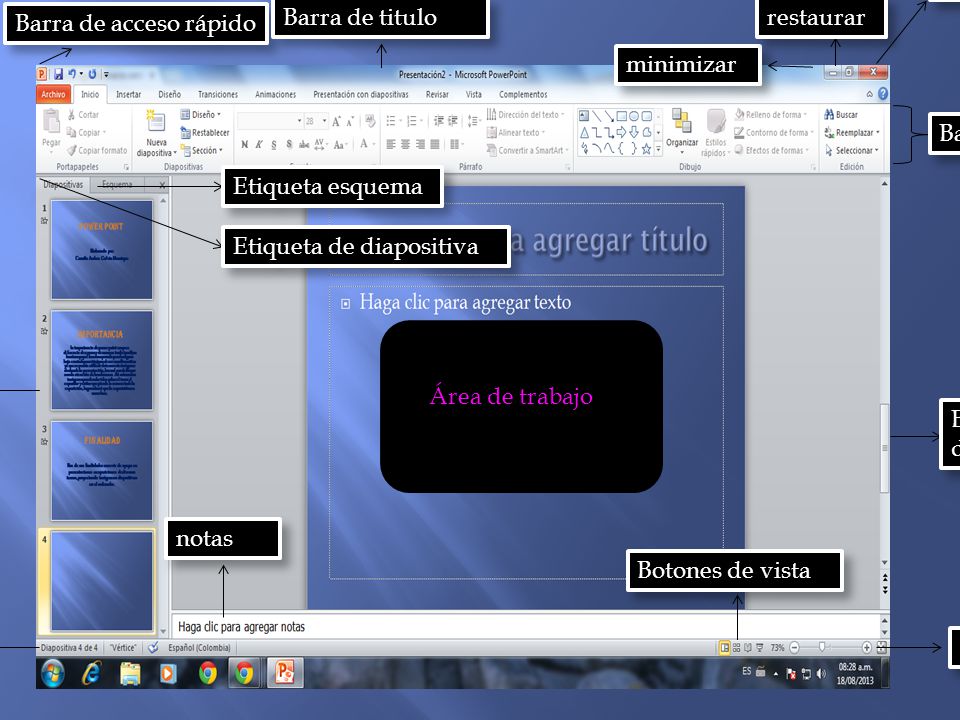This screenshot has width=960, height=720.
Task: Expand Diseño layout dropdown in Diapositivas group
Action: pos(201,114)
